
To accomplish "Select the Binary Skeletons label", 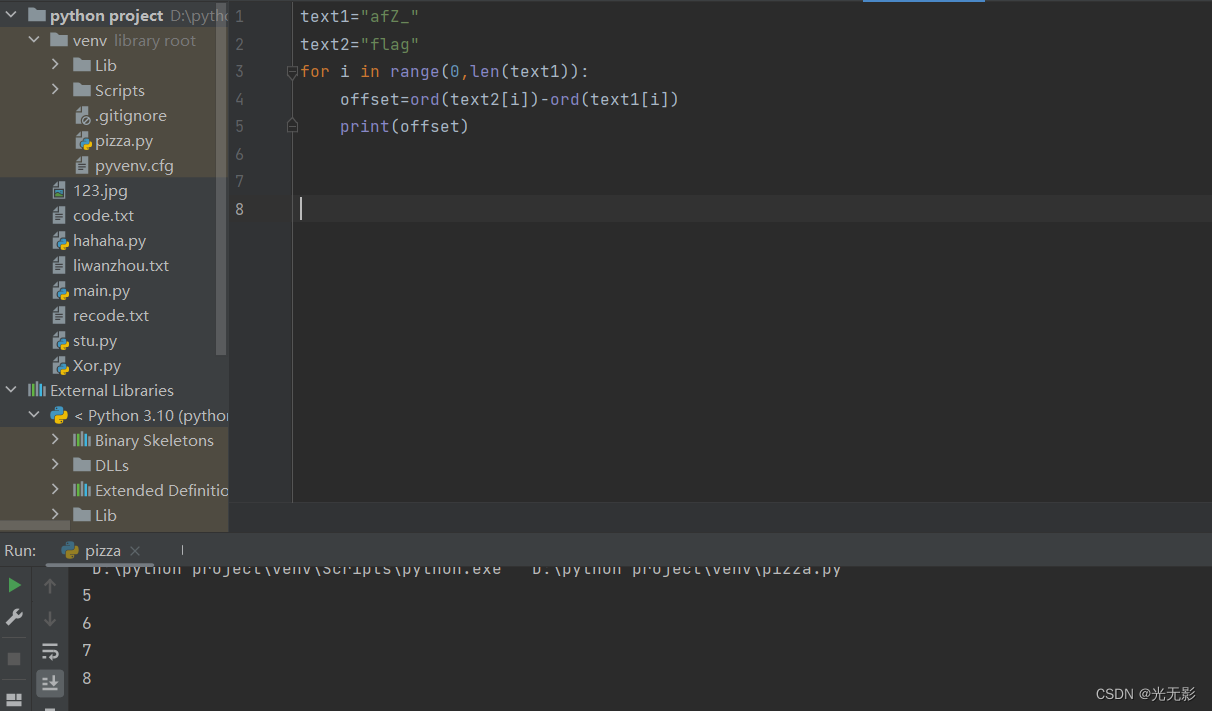I will (x=154, y=440).
